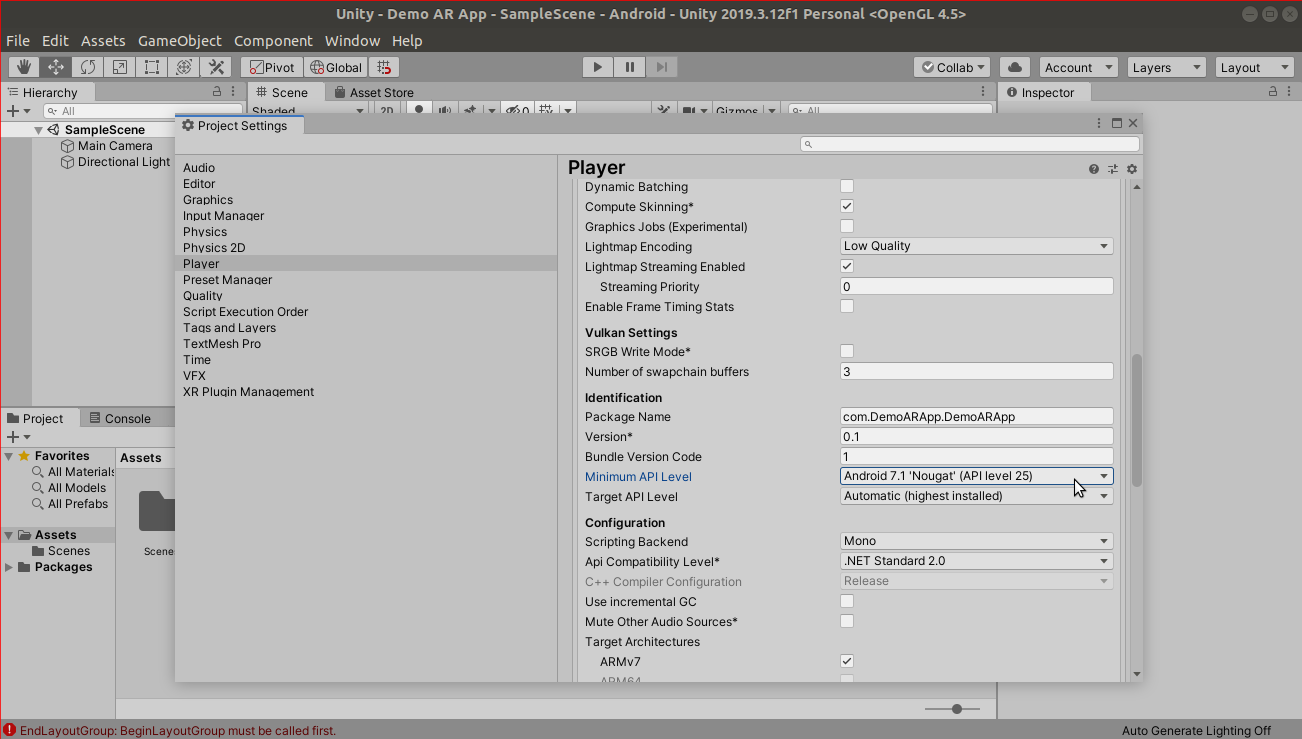Toggle Mute Other Audio Sources checkbox
This screenshot has height=739, width=1302.
[x=847, y=621]
